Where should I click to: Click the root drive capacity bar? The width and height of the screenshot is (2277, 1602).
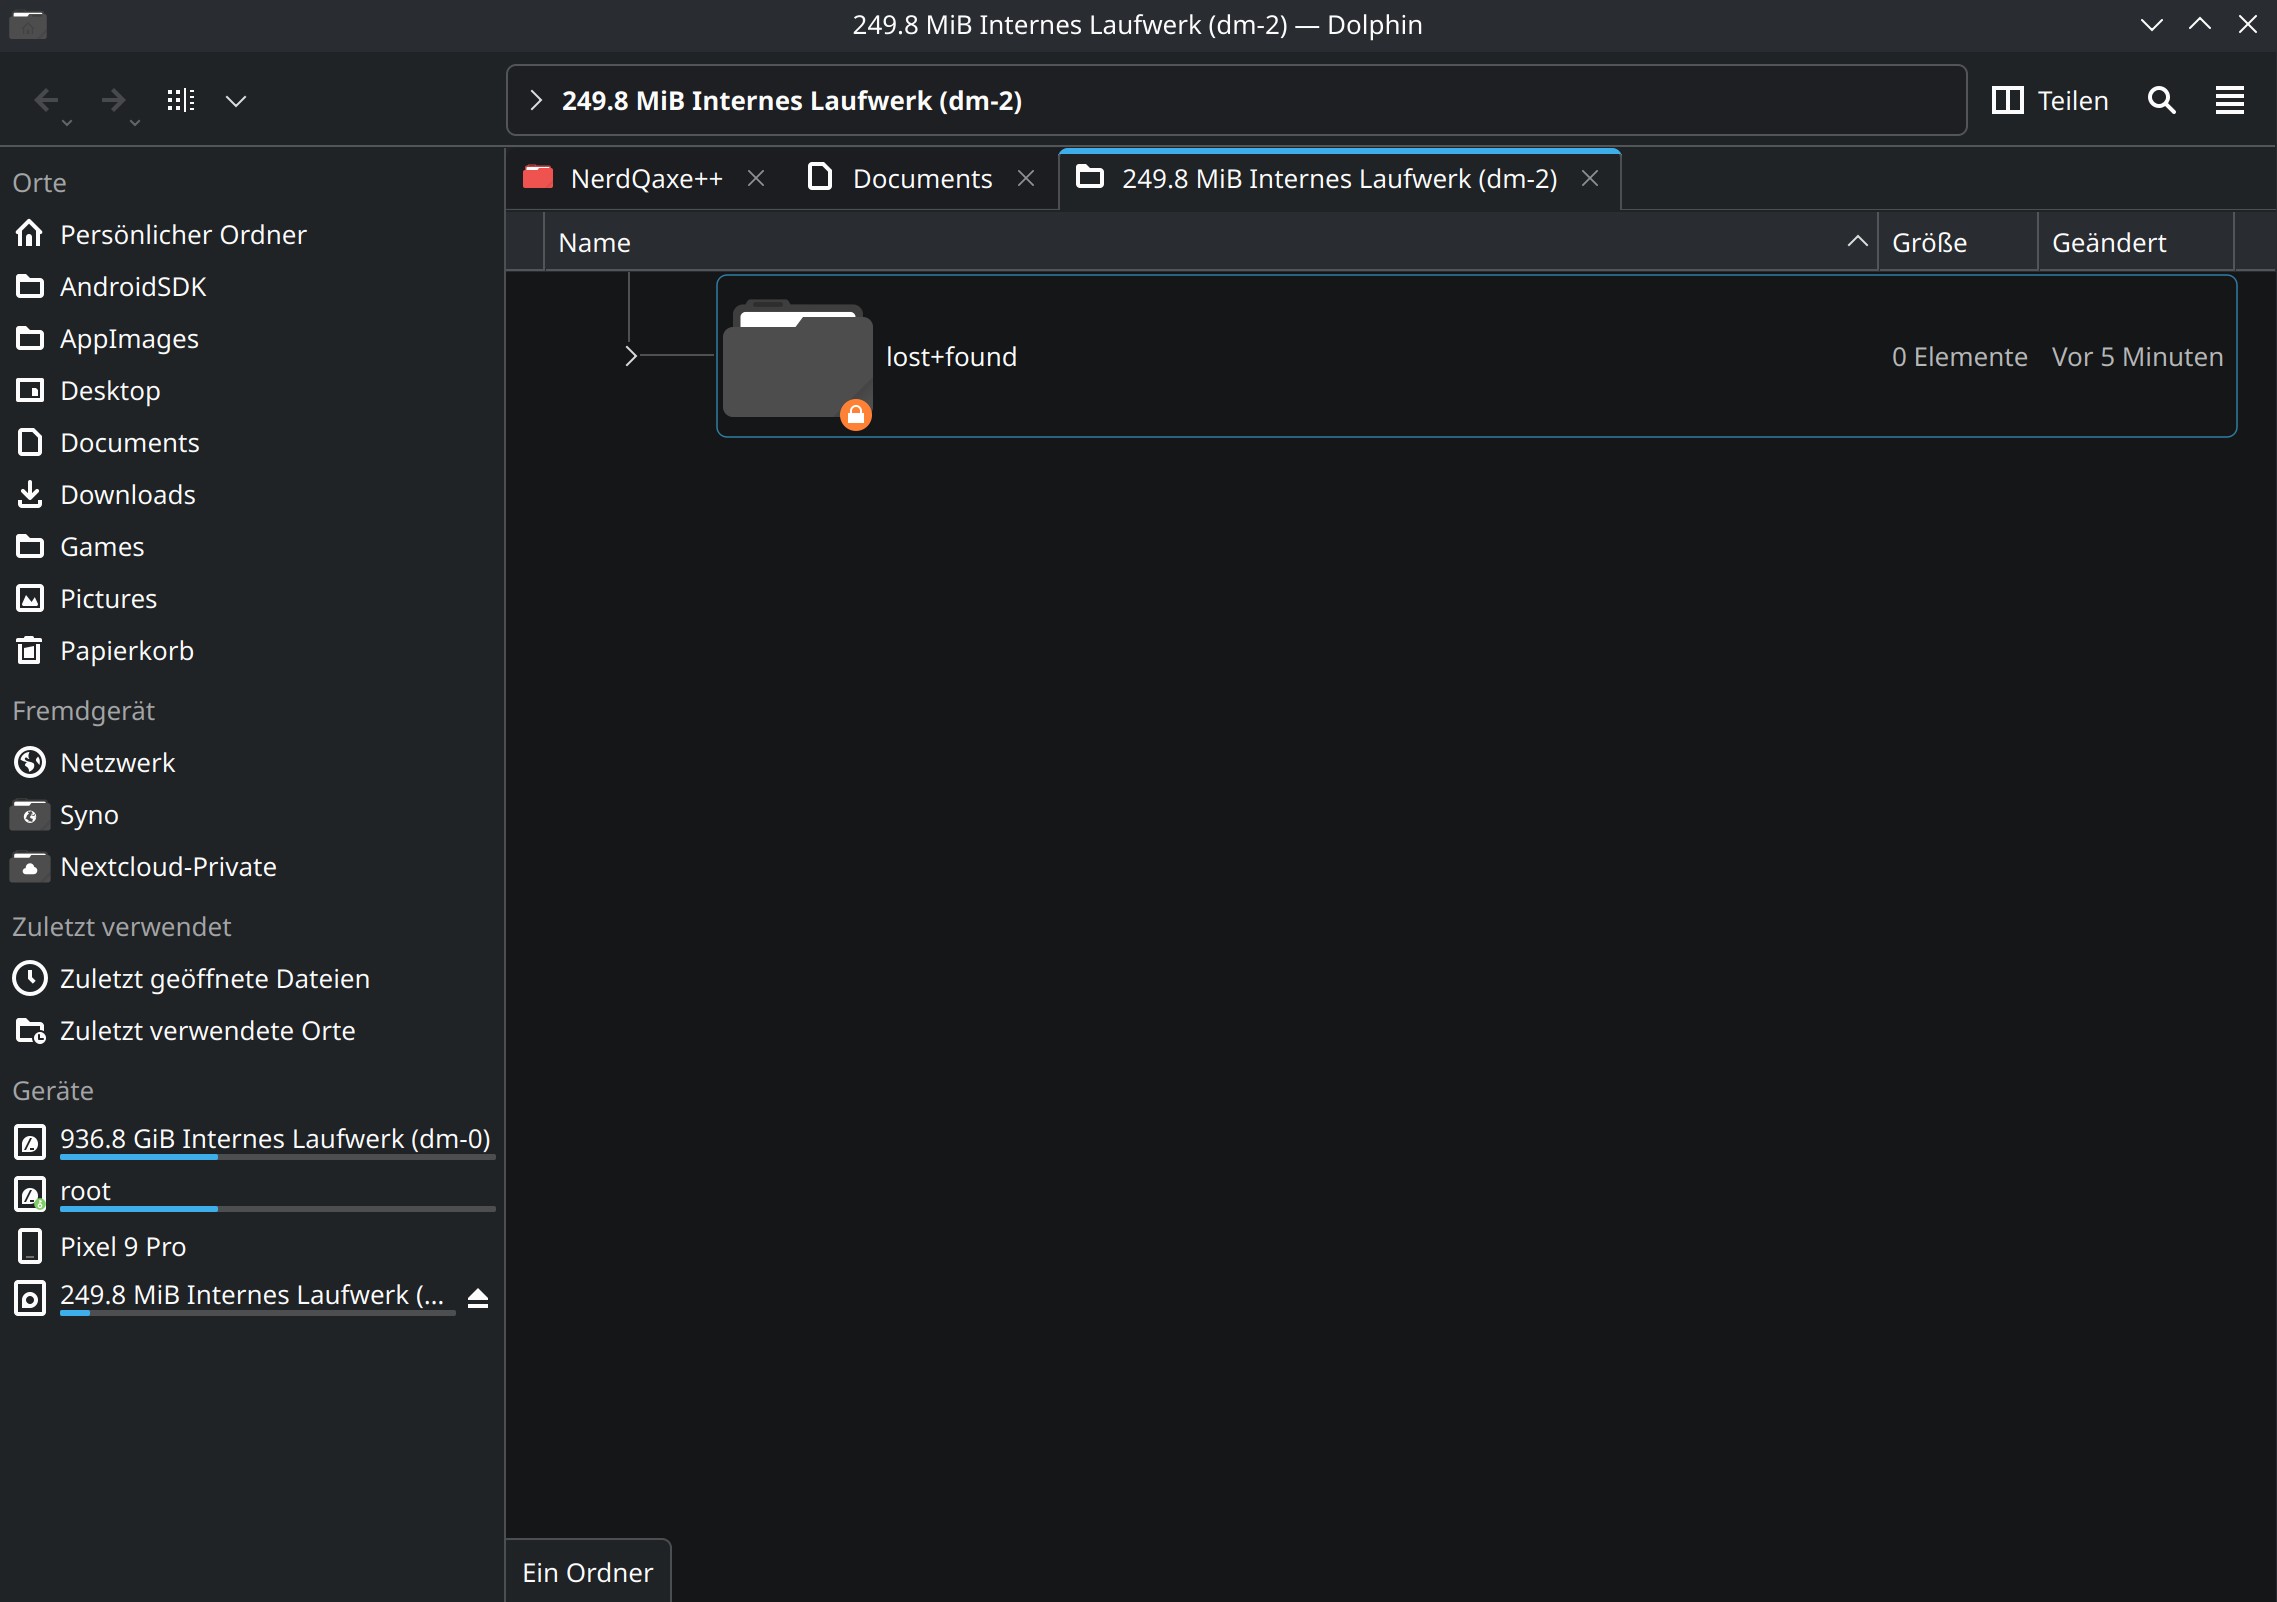(x=277, y=1209)
